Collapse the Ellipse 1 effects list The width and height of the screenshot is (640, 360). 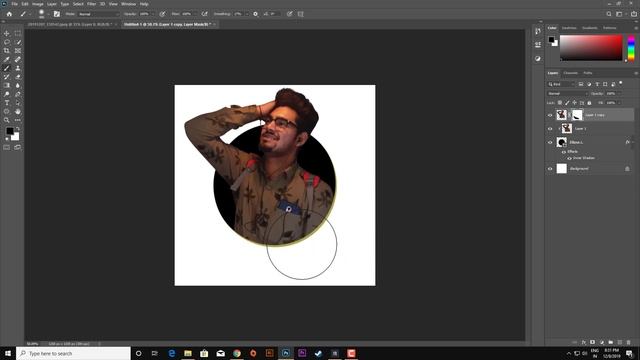[633, 142]
